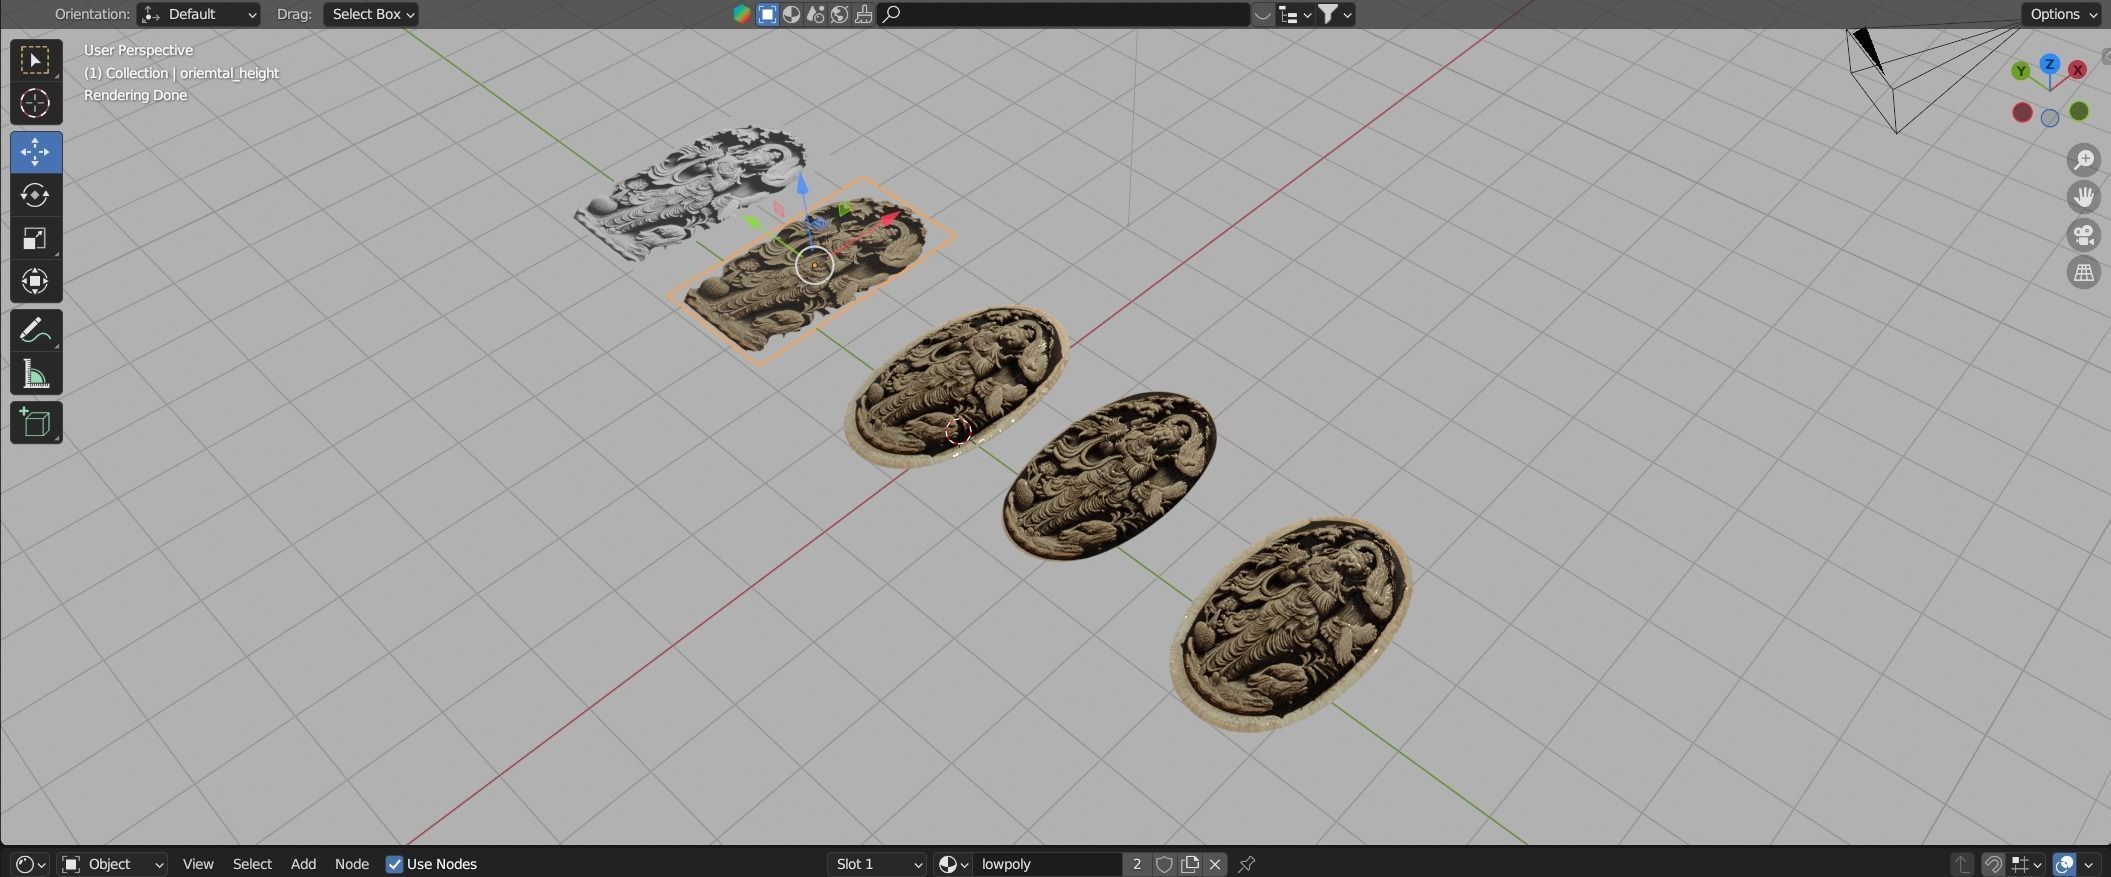Image resolution: width=2111 pixels, height=877 pixels.
Task: Choose the Measure ruler tool
Action: coord(36,373)
